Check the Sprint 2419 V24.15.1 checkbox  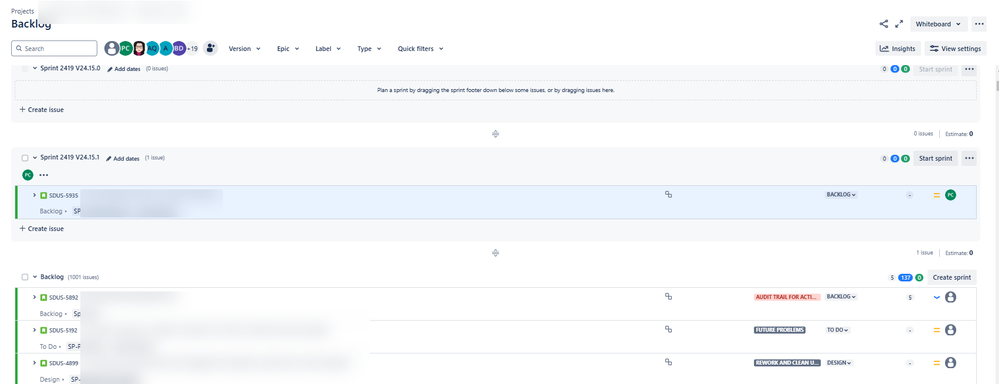tap(25, 158)
